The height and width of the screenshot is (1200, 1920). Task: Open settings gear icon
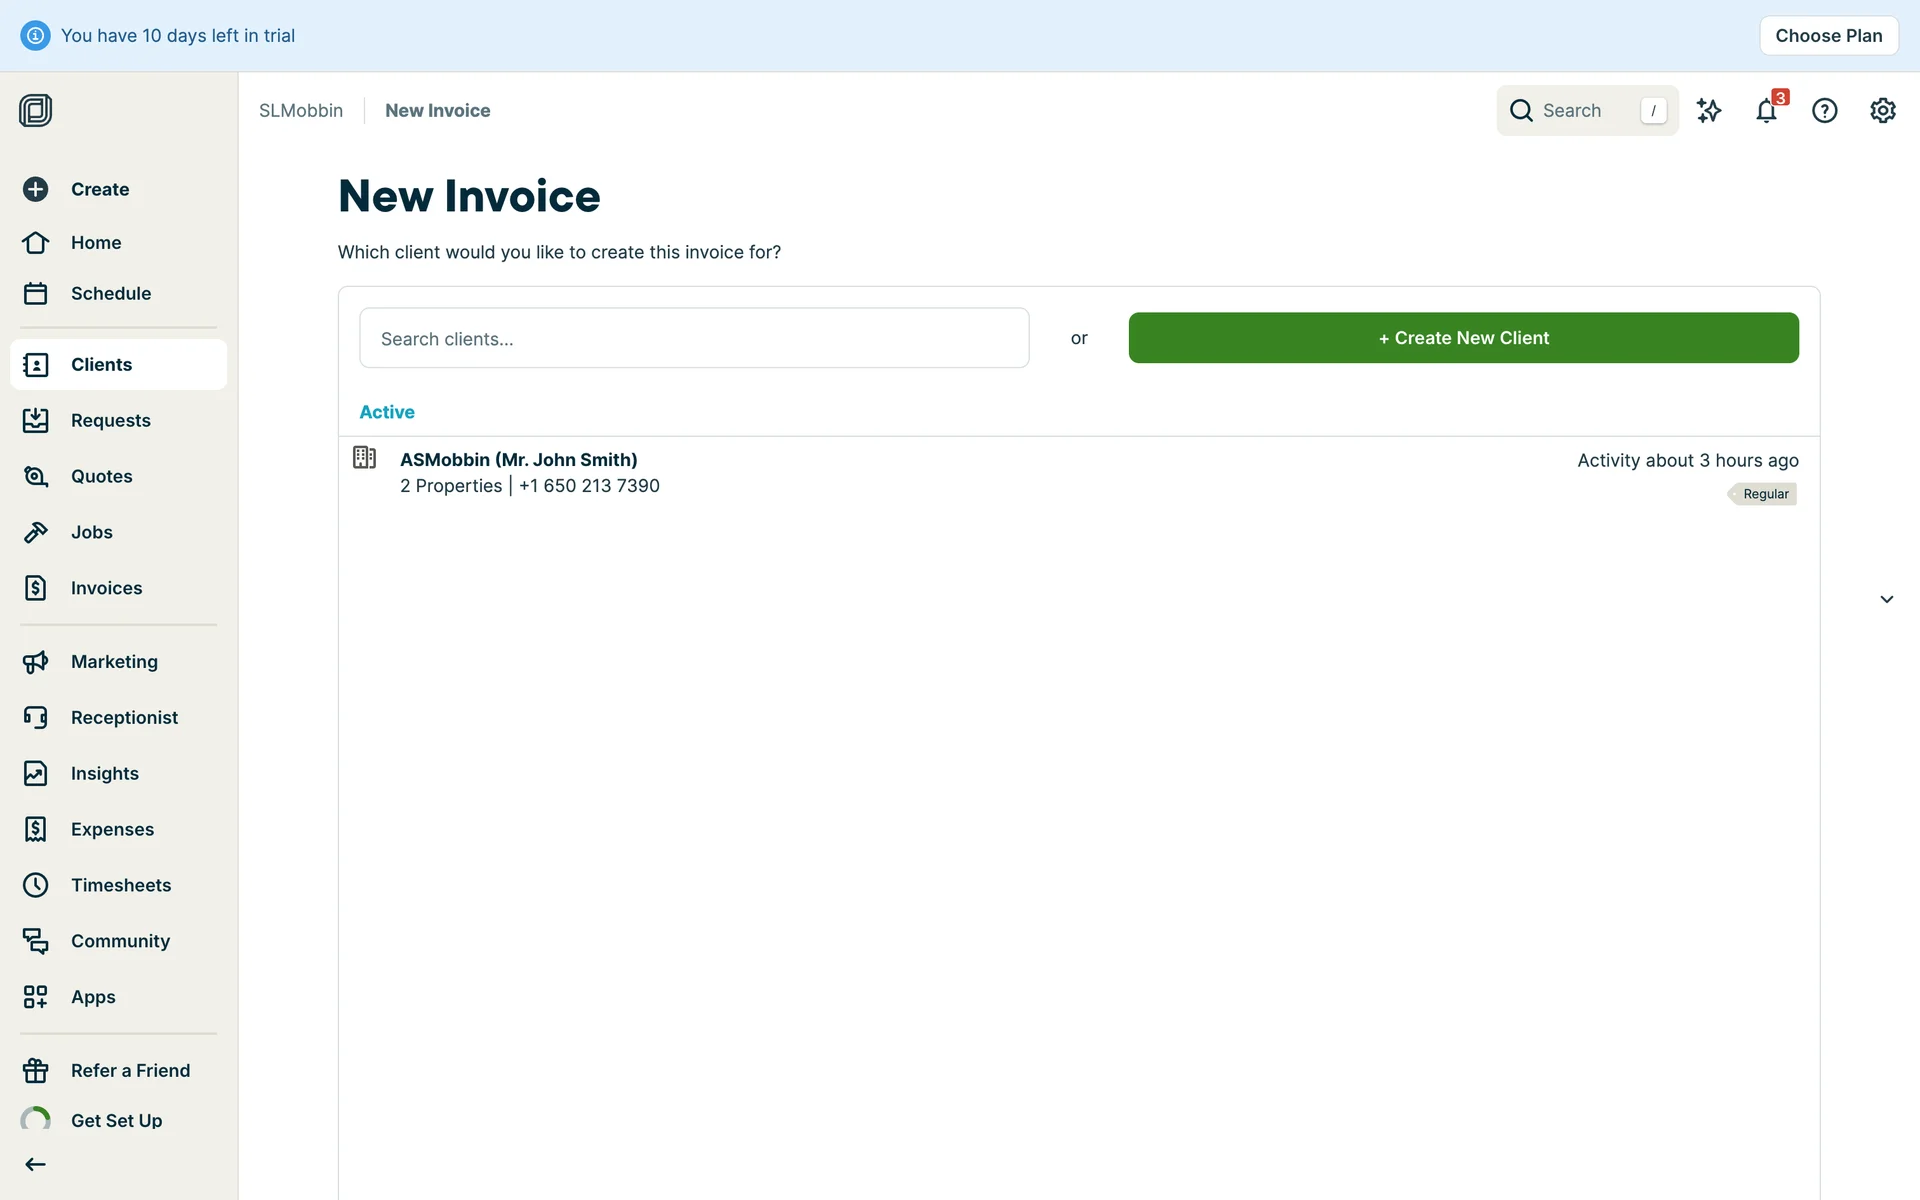(x=1882, y=111)
